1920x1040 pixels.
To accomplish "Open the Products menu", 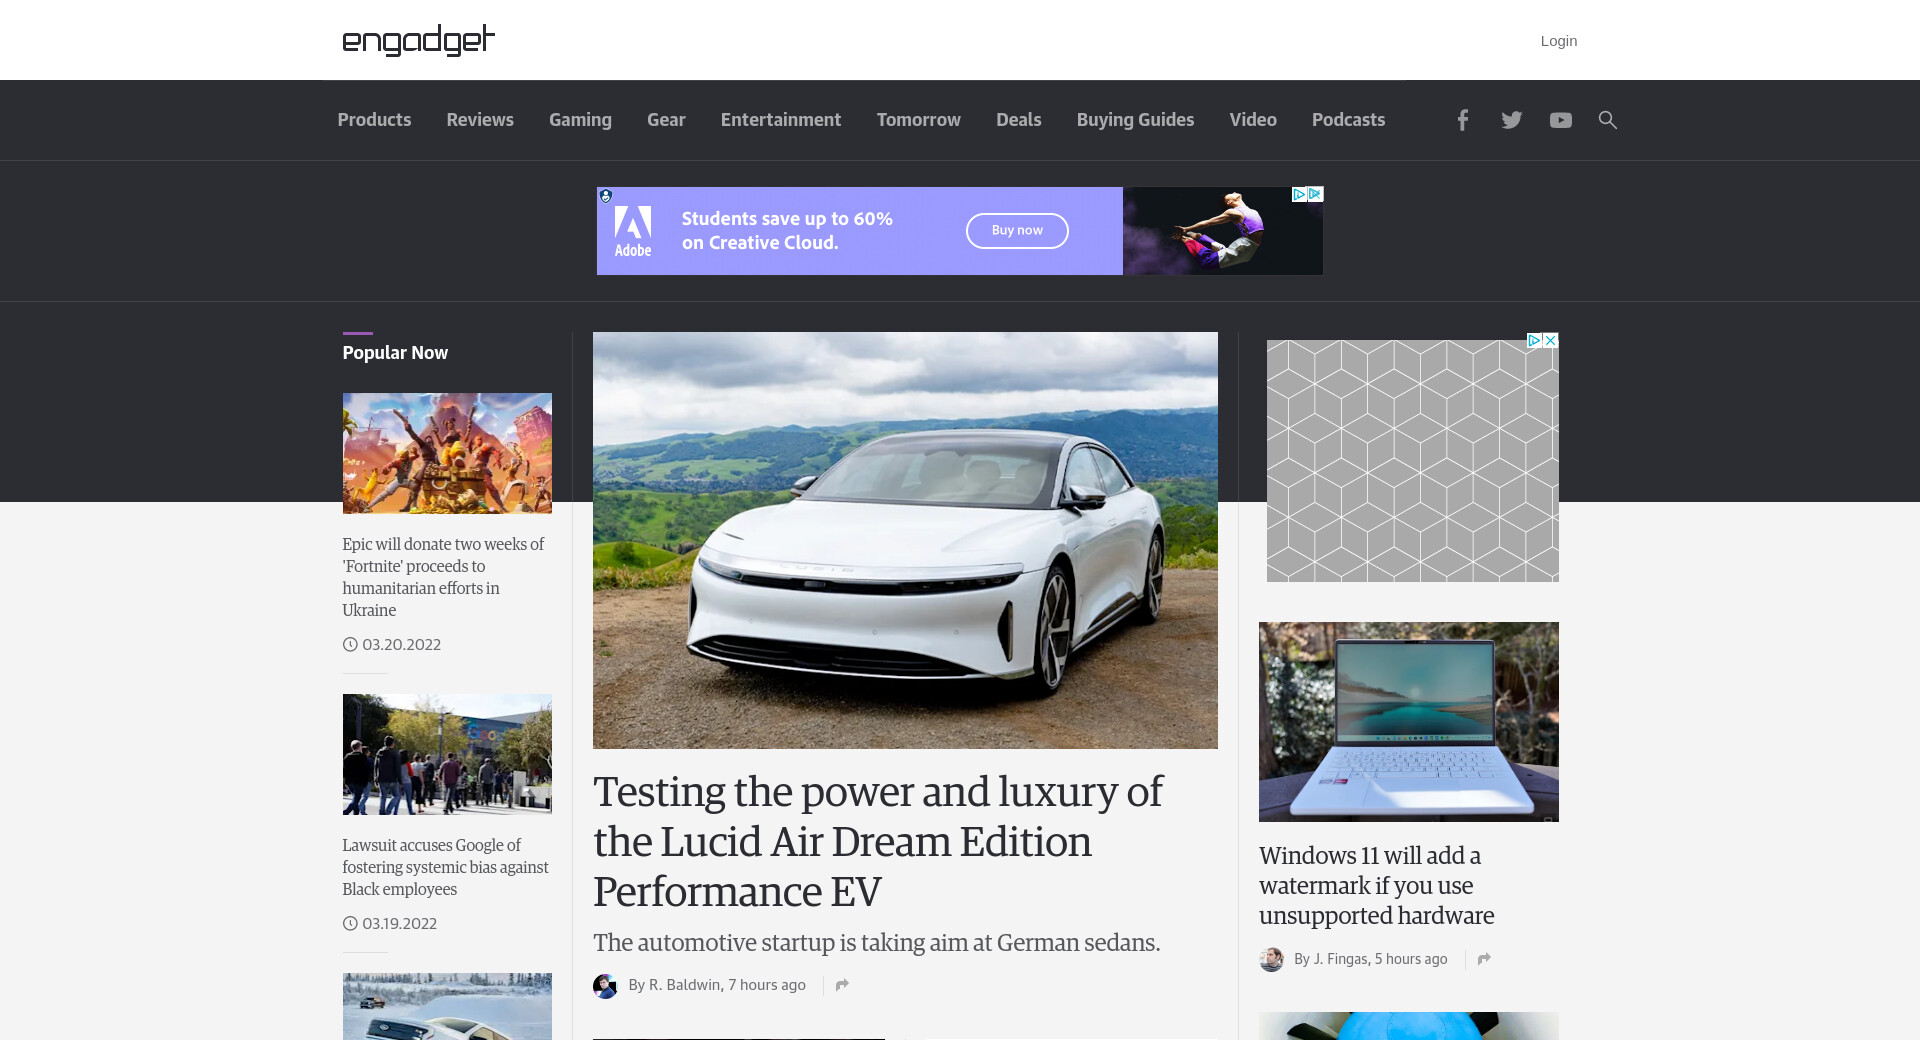I will pyautogui.click(x=374, y=120).
